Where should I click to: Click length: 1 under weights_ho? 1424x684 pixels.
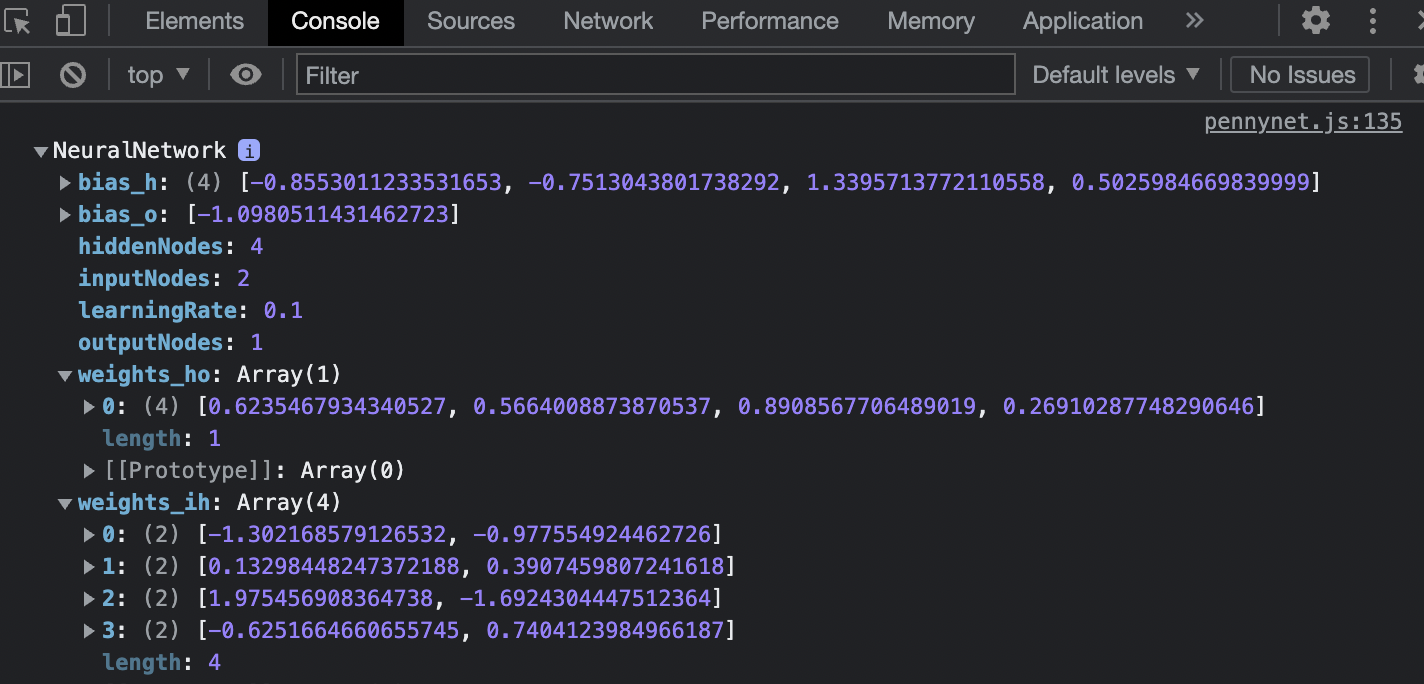coord(161,438)
